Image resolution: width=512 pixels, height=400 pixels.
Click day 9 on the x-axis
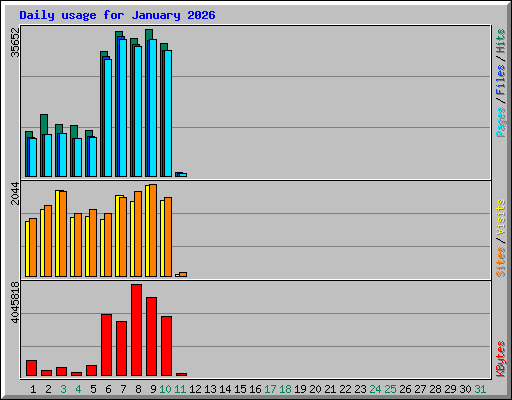click(153, 389)
